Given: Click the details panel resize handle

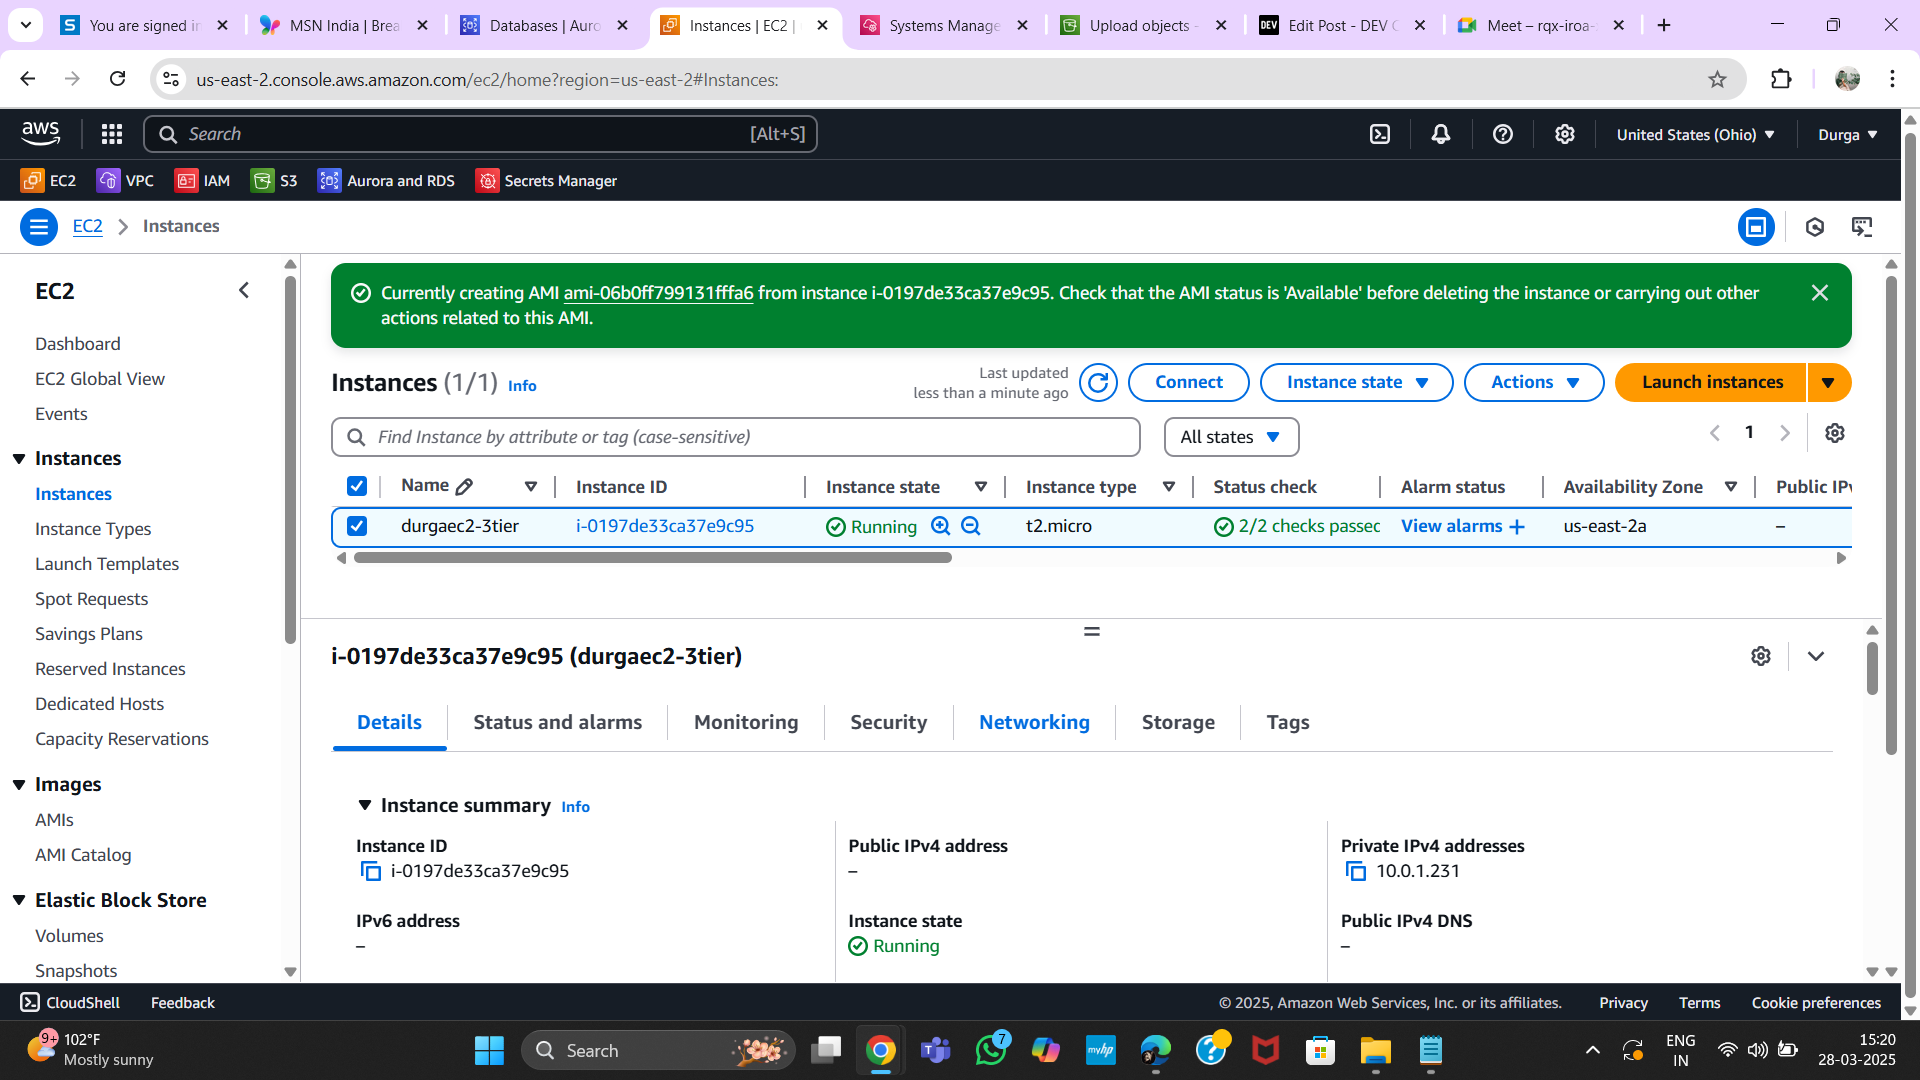Looking at the screenshot, I should click(x=1092, y=632).
